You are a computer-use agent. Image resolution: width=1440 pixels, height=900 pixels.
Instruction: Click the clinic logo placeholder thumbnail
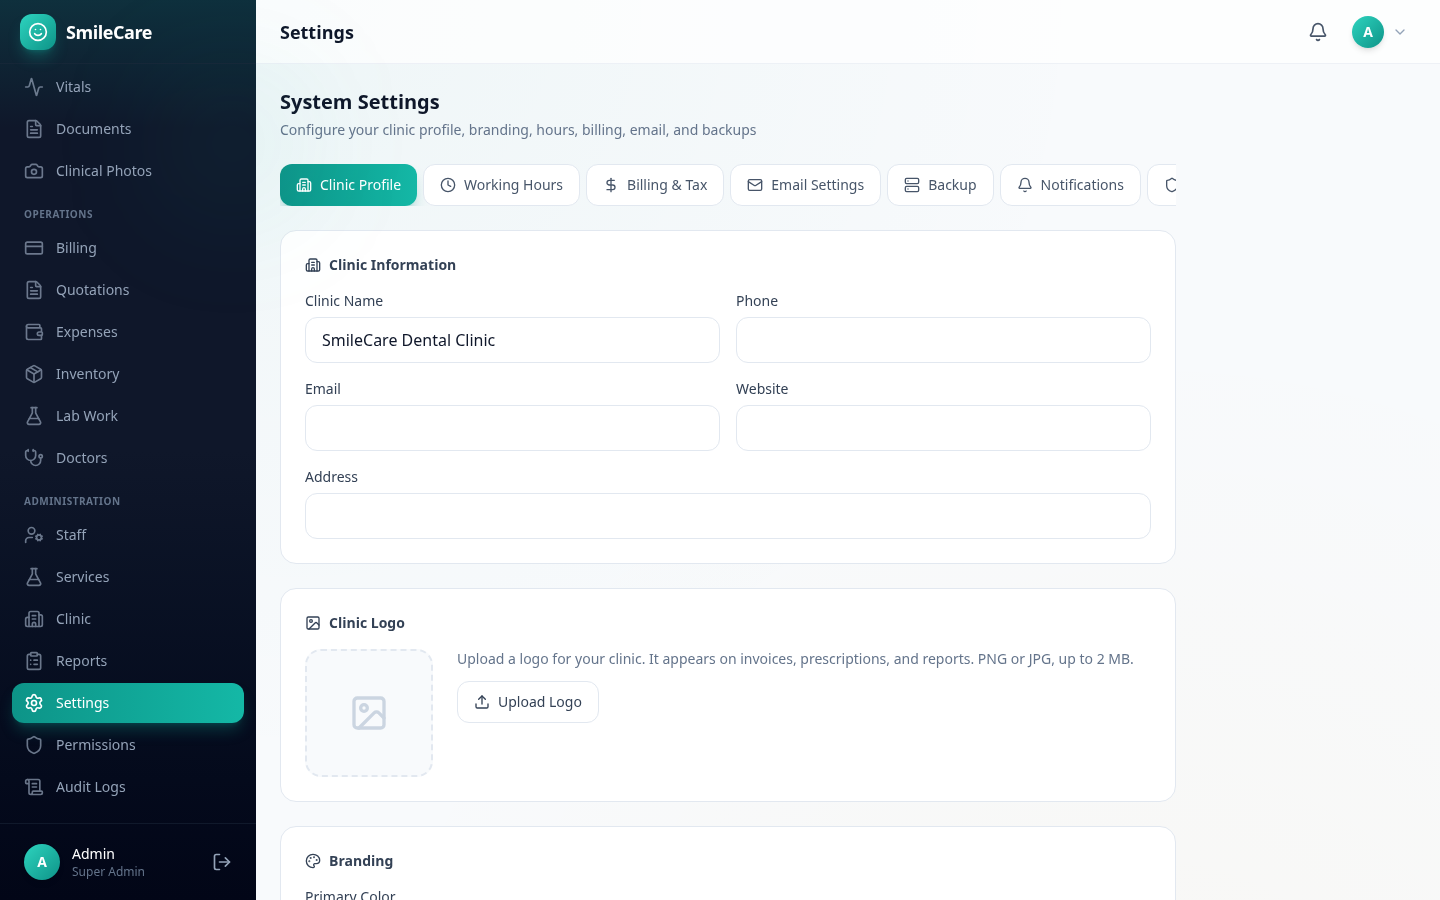(369, 713)
